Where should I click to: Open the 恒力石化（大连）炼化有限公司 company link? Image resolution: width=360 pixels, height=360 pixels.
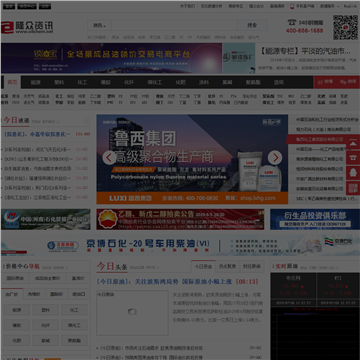323,129
